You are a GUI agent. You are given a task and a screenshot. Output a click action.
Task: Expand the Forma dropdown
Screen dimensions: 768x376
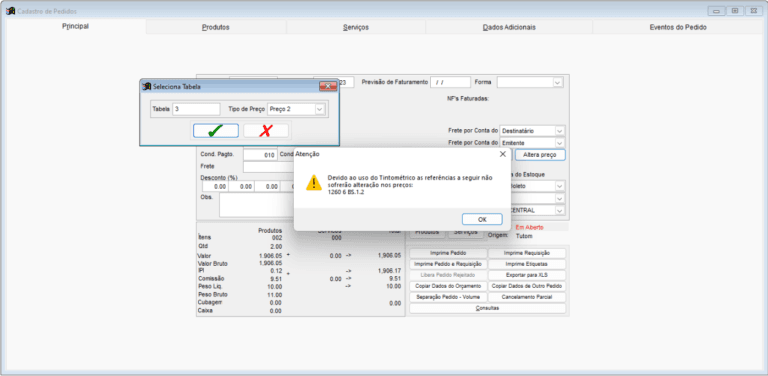557,82
